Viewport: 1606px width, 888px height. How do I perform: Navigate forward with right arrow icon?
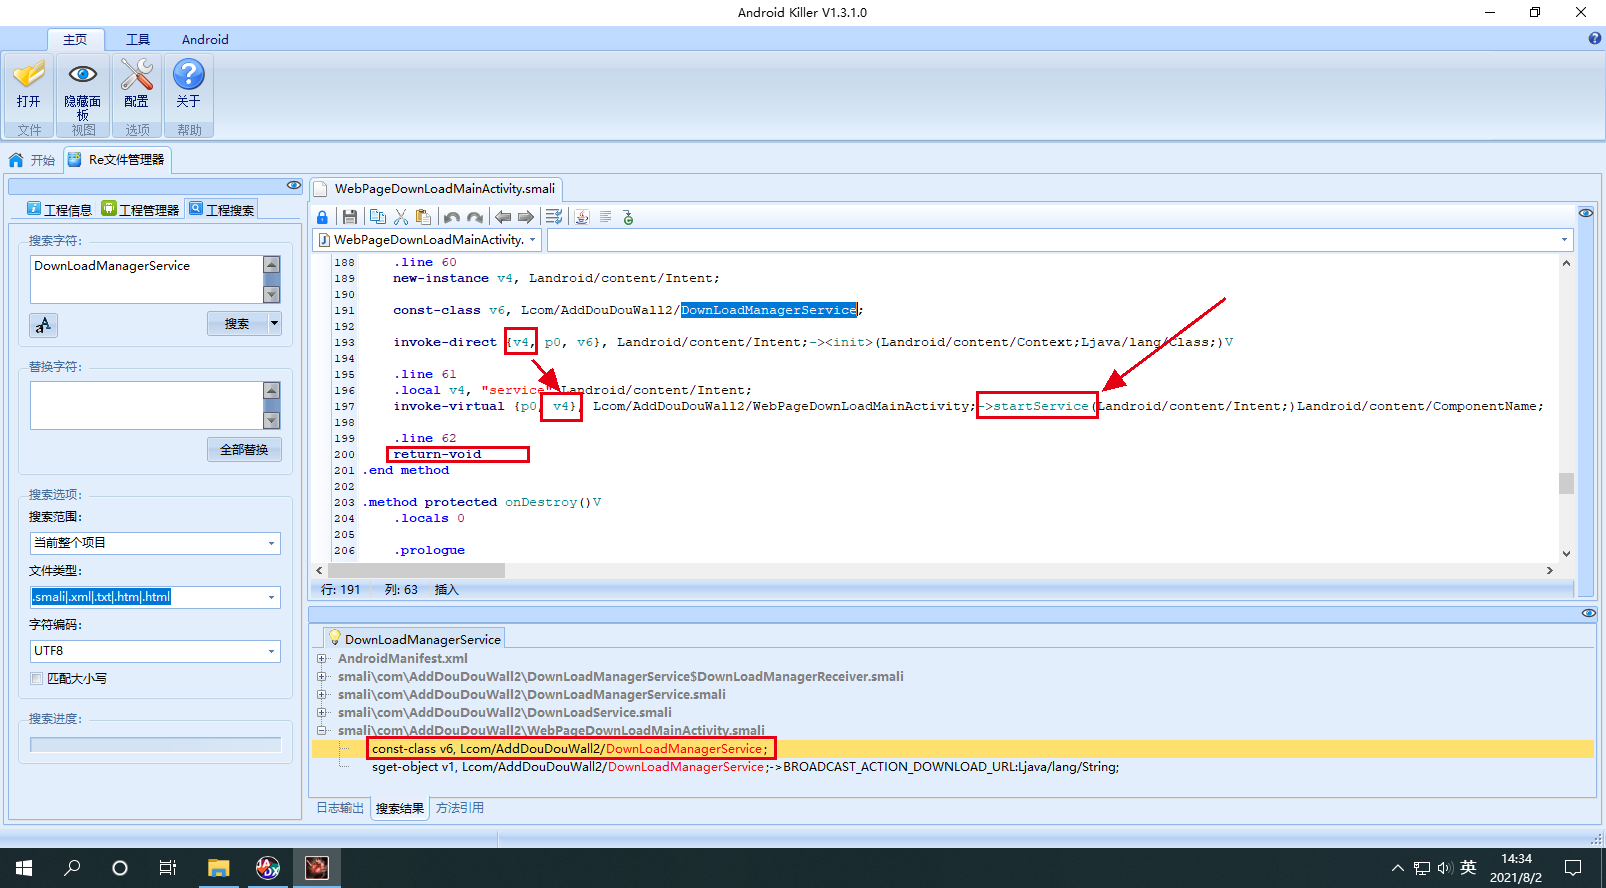click(x=526, y=217)
